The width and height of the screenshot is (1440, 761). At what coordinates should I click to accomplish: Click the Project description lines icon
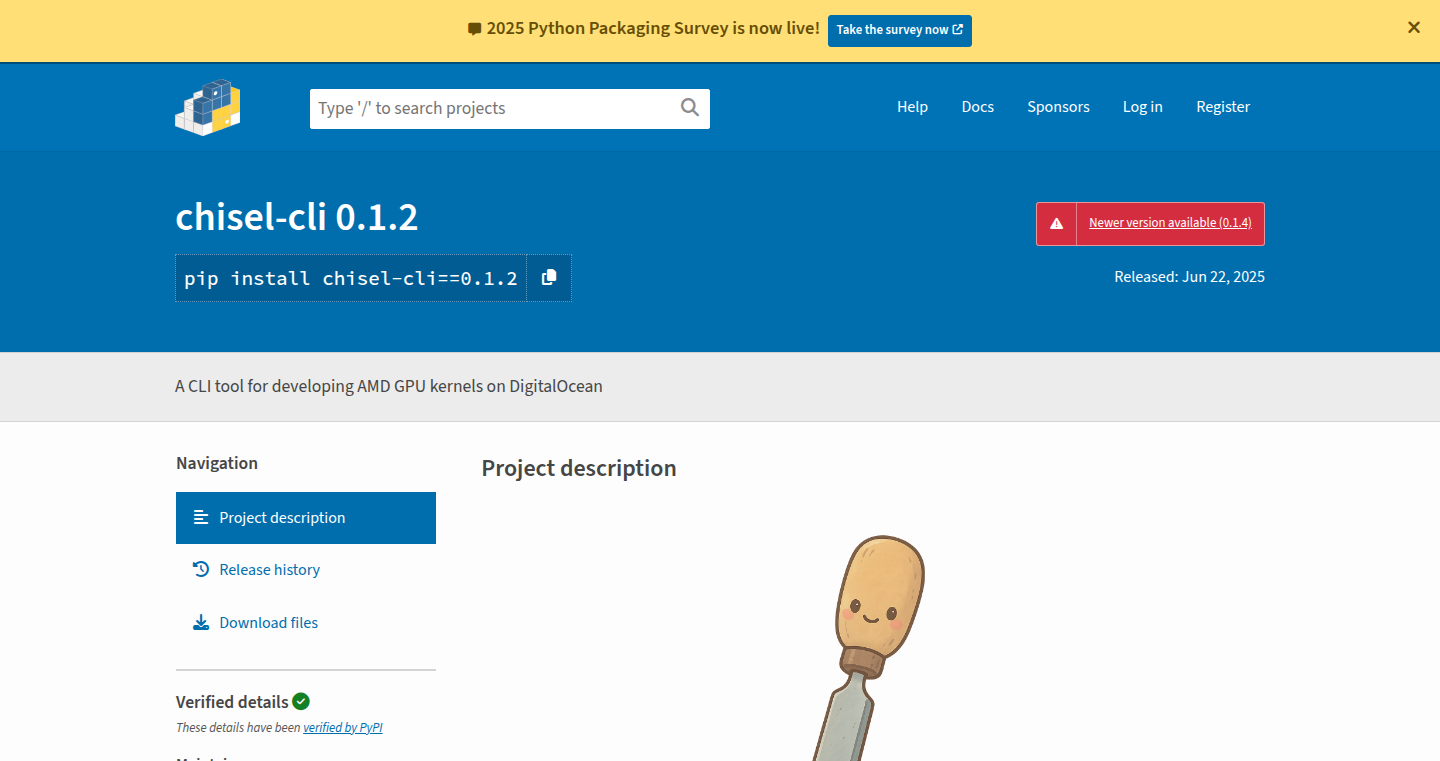(x=201, y=517)
